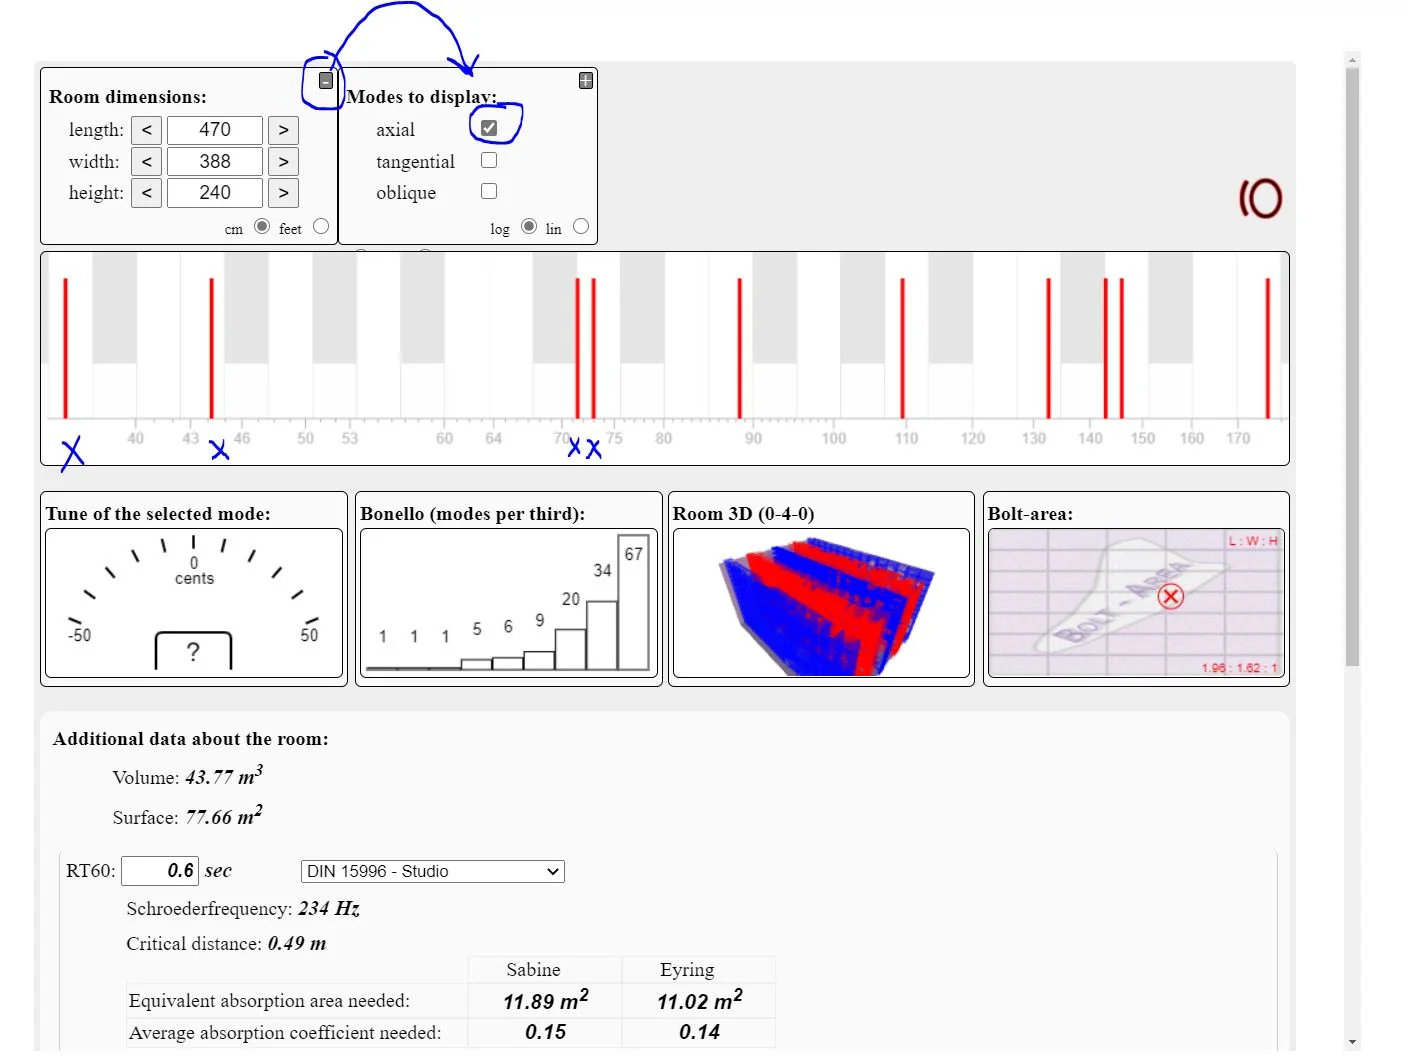The height and width of the screenshot is (1060, 1408).
Task: Click the Room 3D visualization image
Action: point(821,603)
